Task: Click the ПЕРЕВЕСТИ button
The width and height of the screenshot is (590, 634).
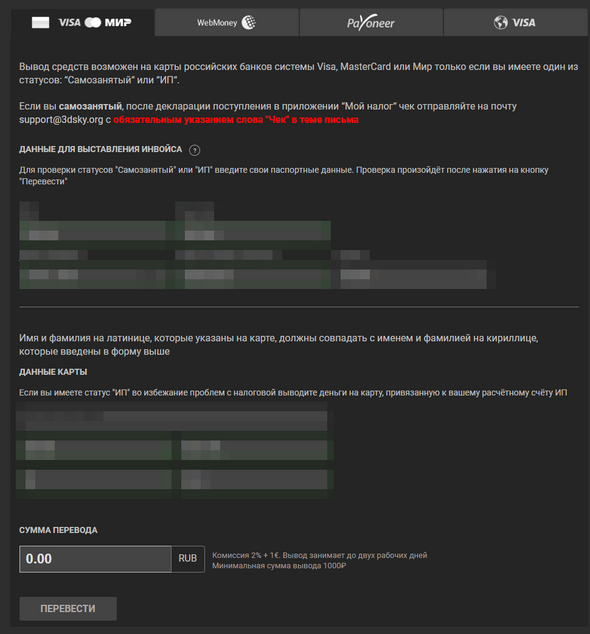Action: 68,609
